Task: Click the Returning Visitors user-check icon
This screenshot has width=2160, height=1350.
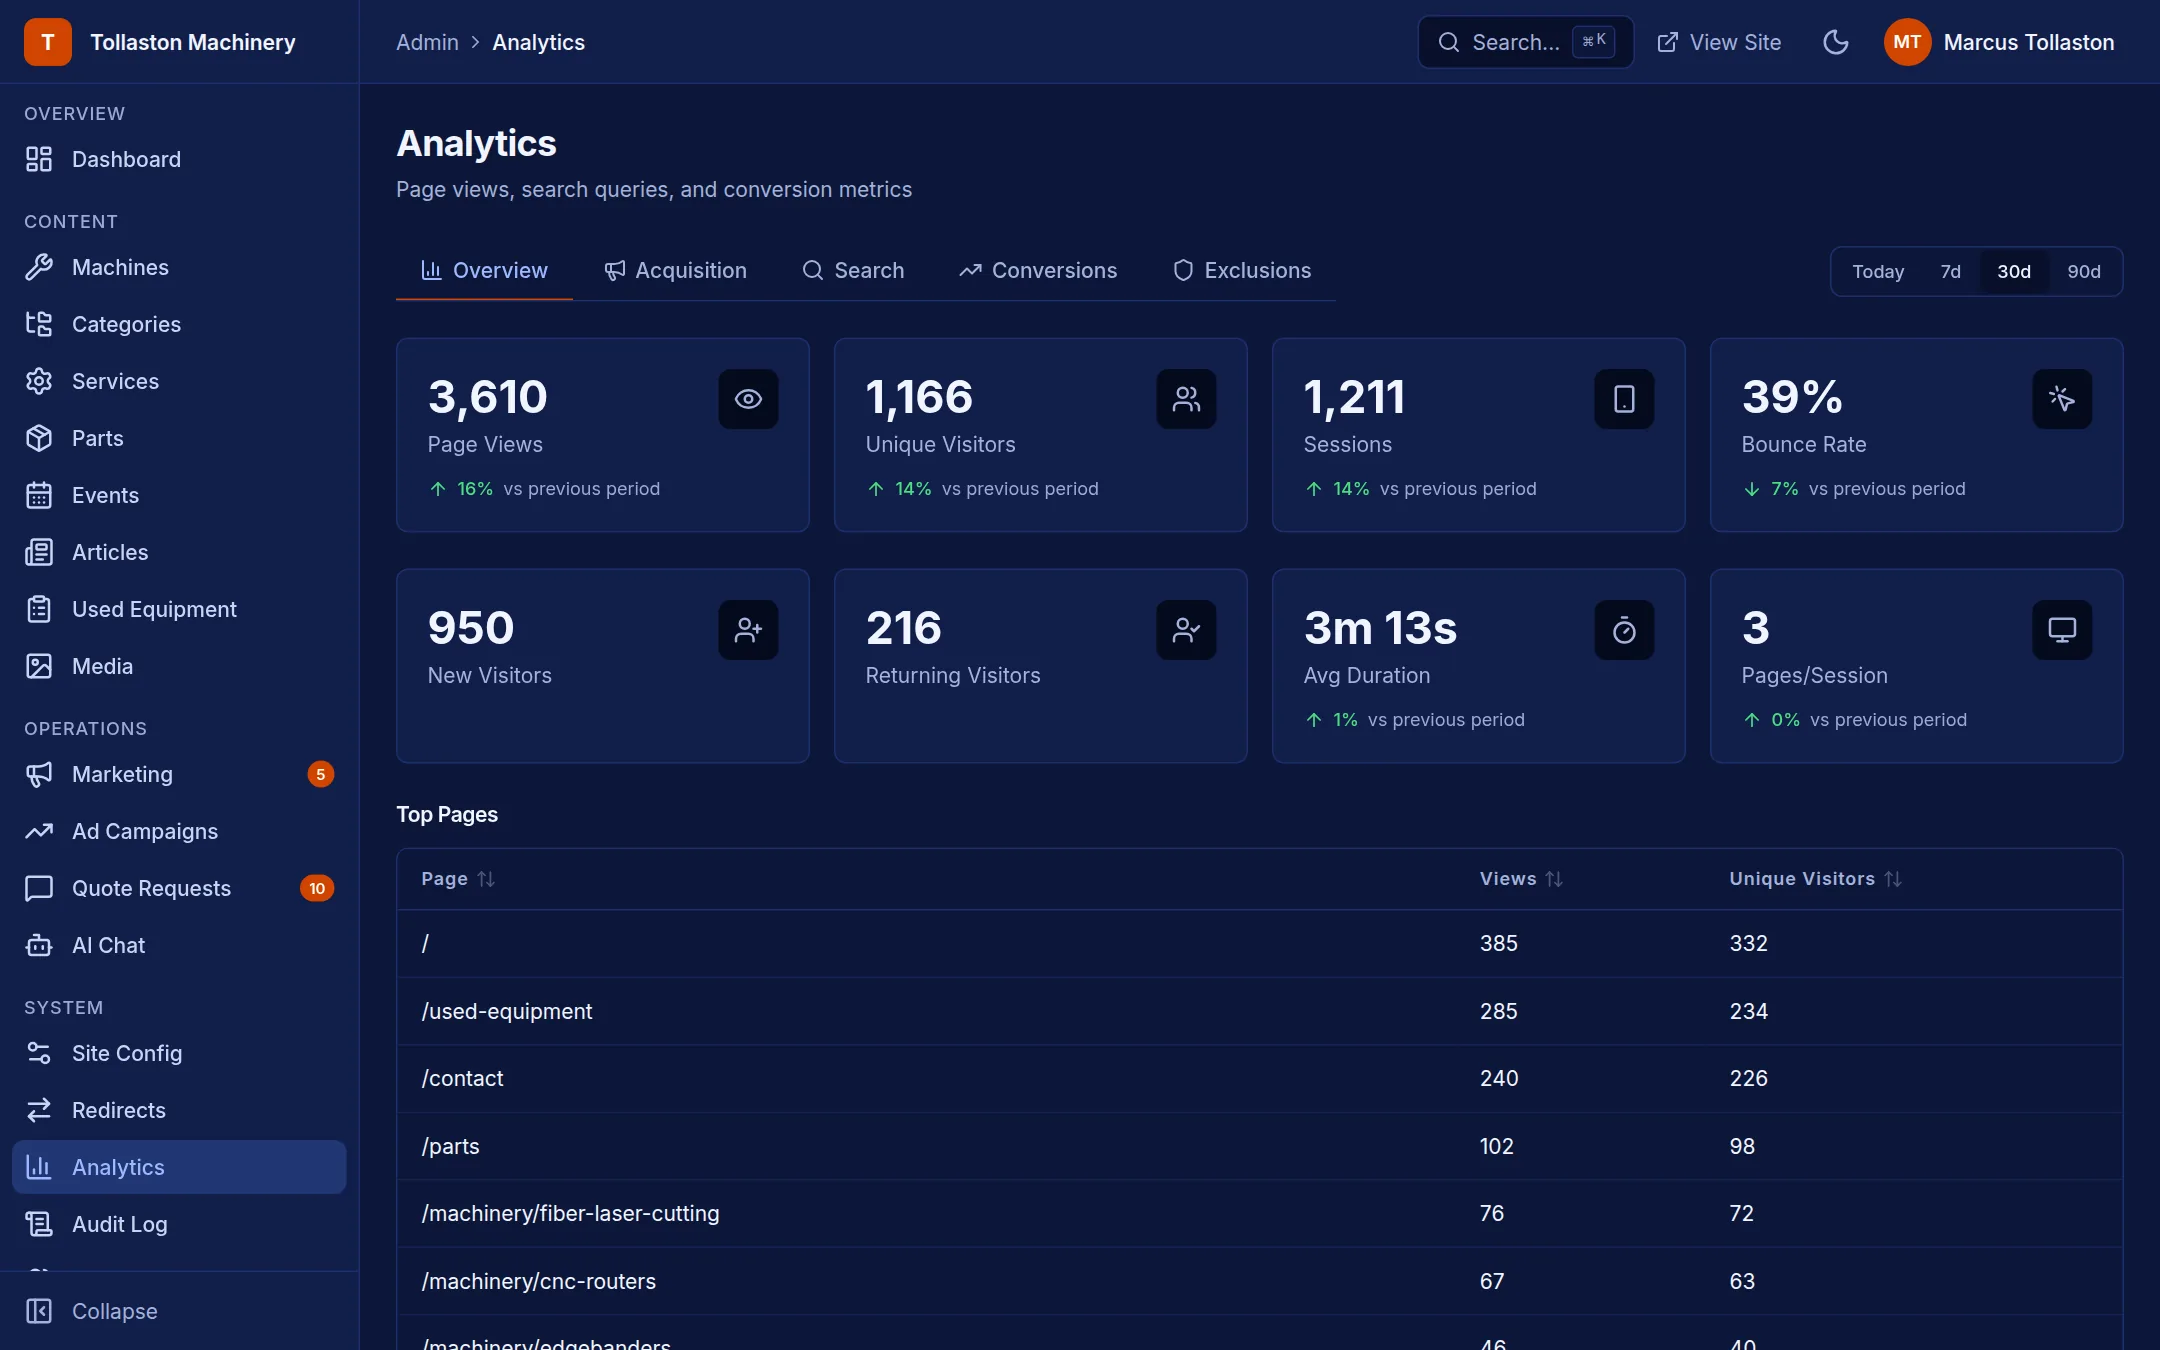Action: (x=1186, y=630)
